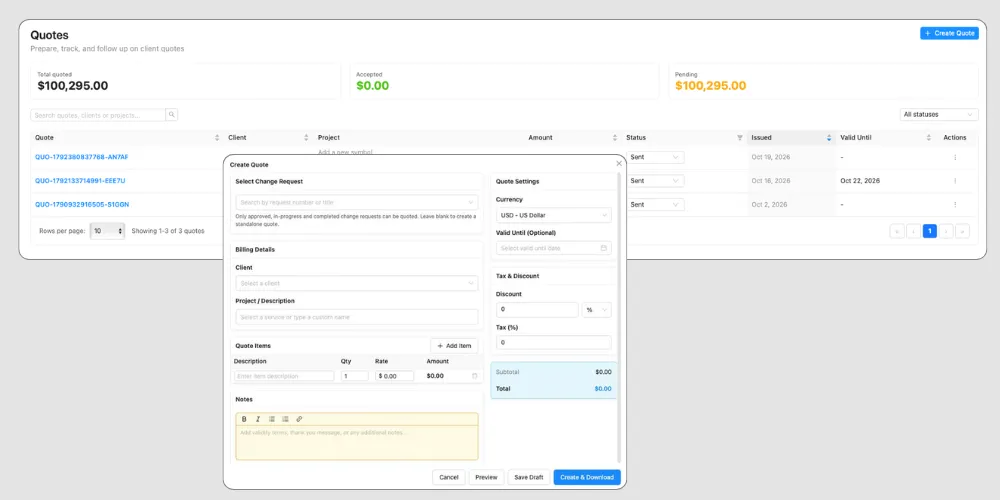Go to last page with double-right arrow

[963, 232]
